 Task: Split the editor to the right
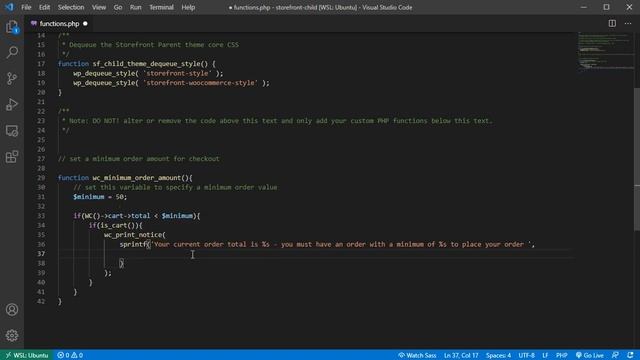(612, 24)
